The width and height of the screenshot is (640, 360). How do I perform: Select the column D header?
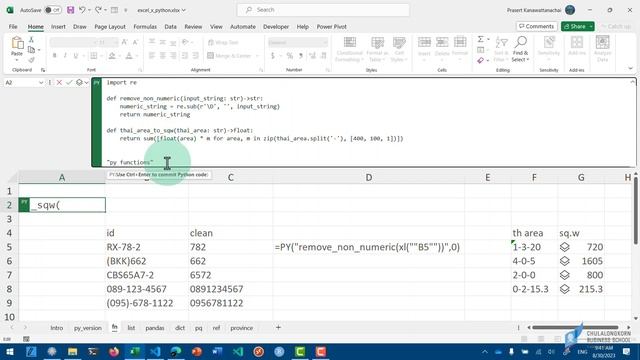368,178
